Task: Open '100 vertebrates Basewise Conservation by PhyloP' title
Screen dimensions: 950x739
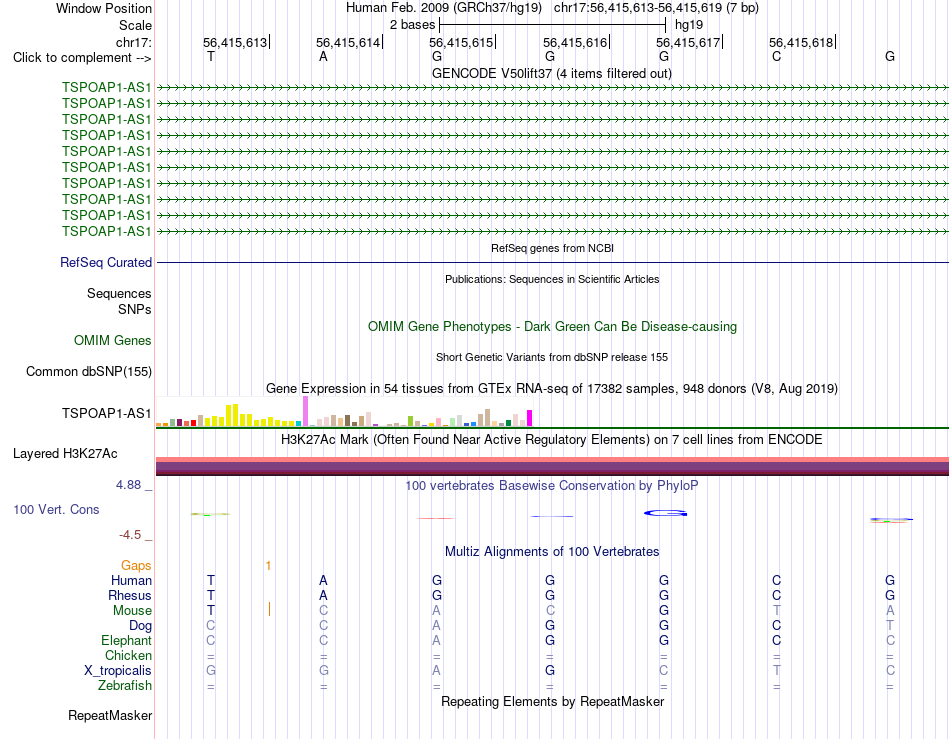Action: pos(552,485)
